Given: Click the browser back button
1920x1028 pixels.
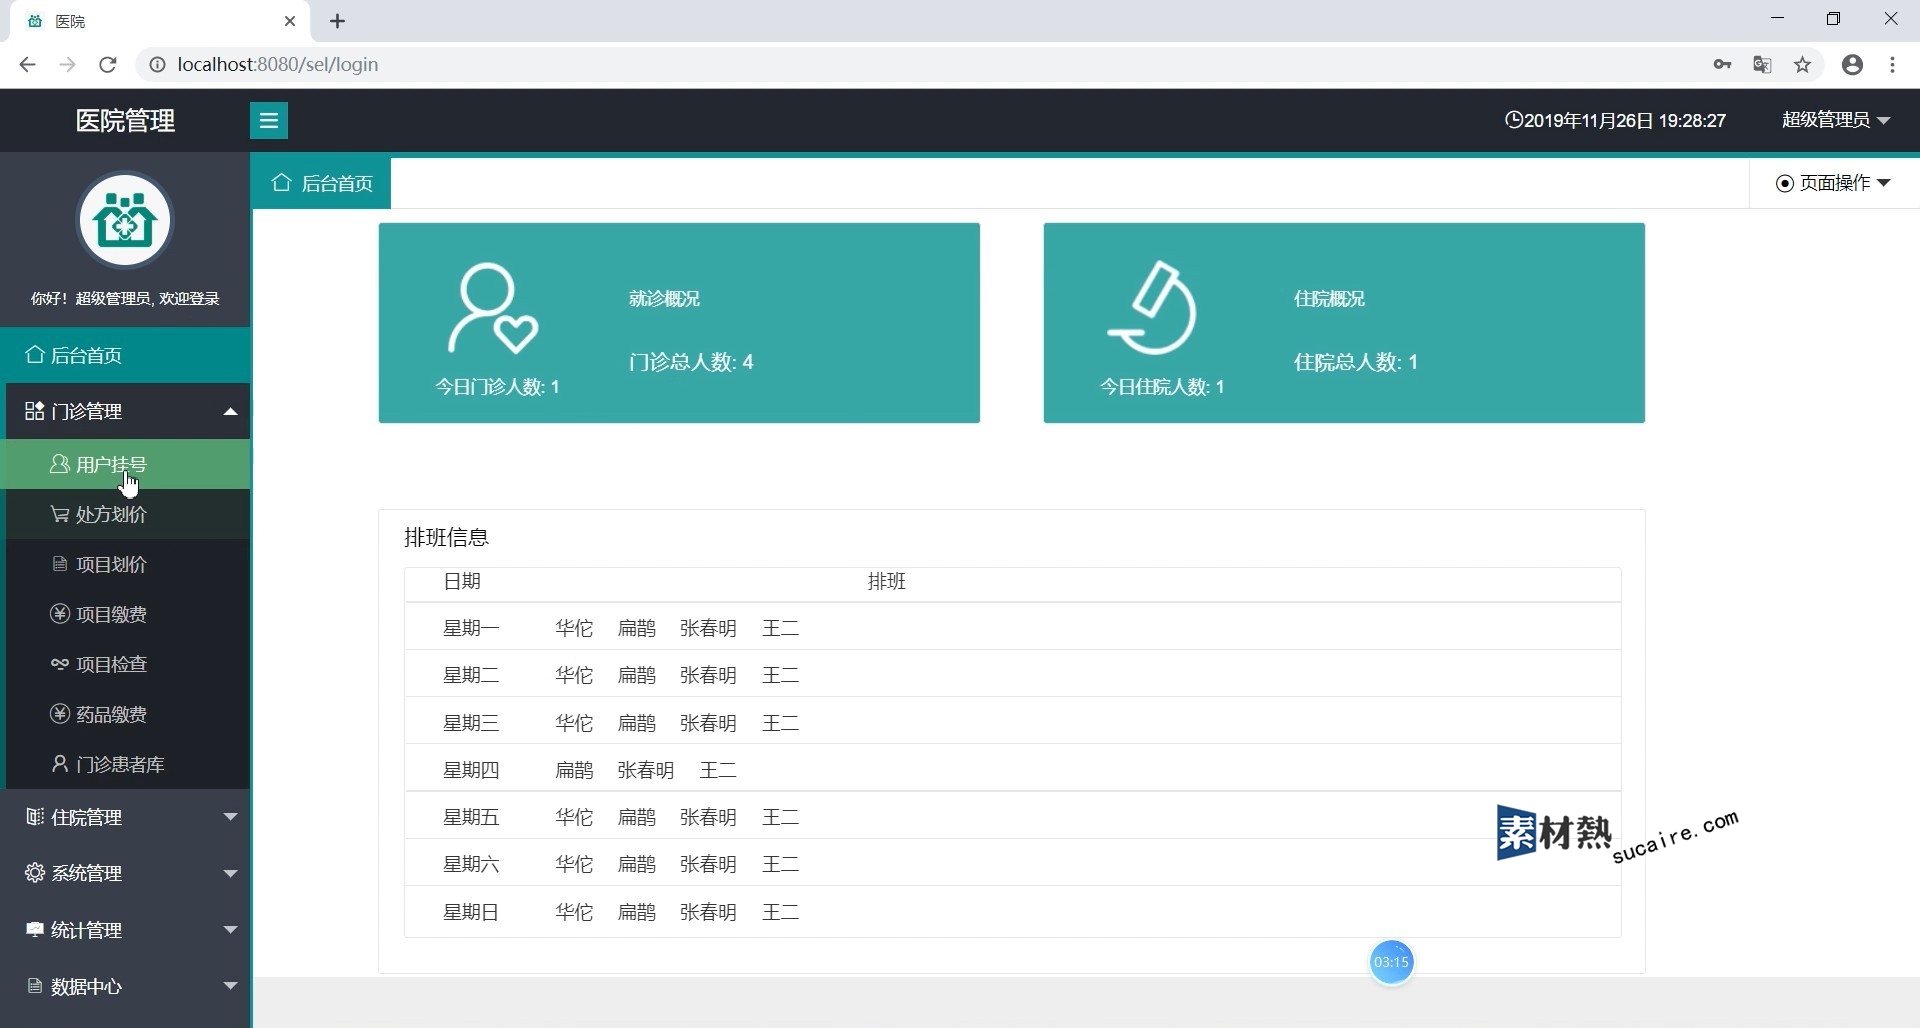Looking at the screenshot, I should click(x=27, y=65).
